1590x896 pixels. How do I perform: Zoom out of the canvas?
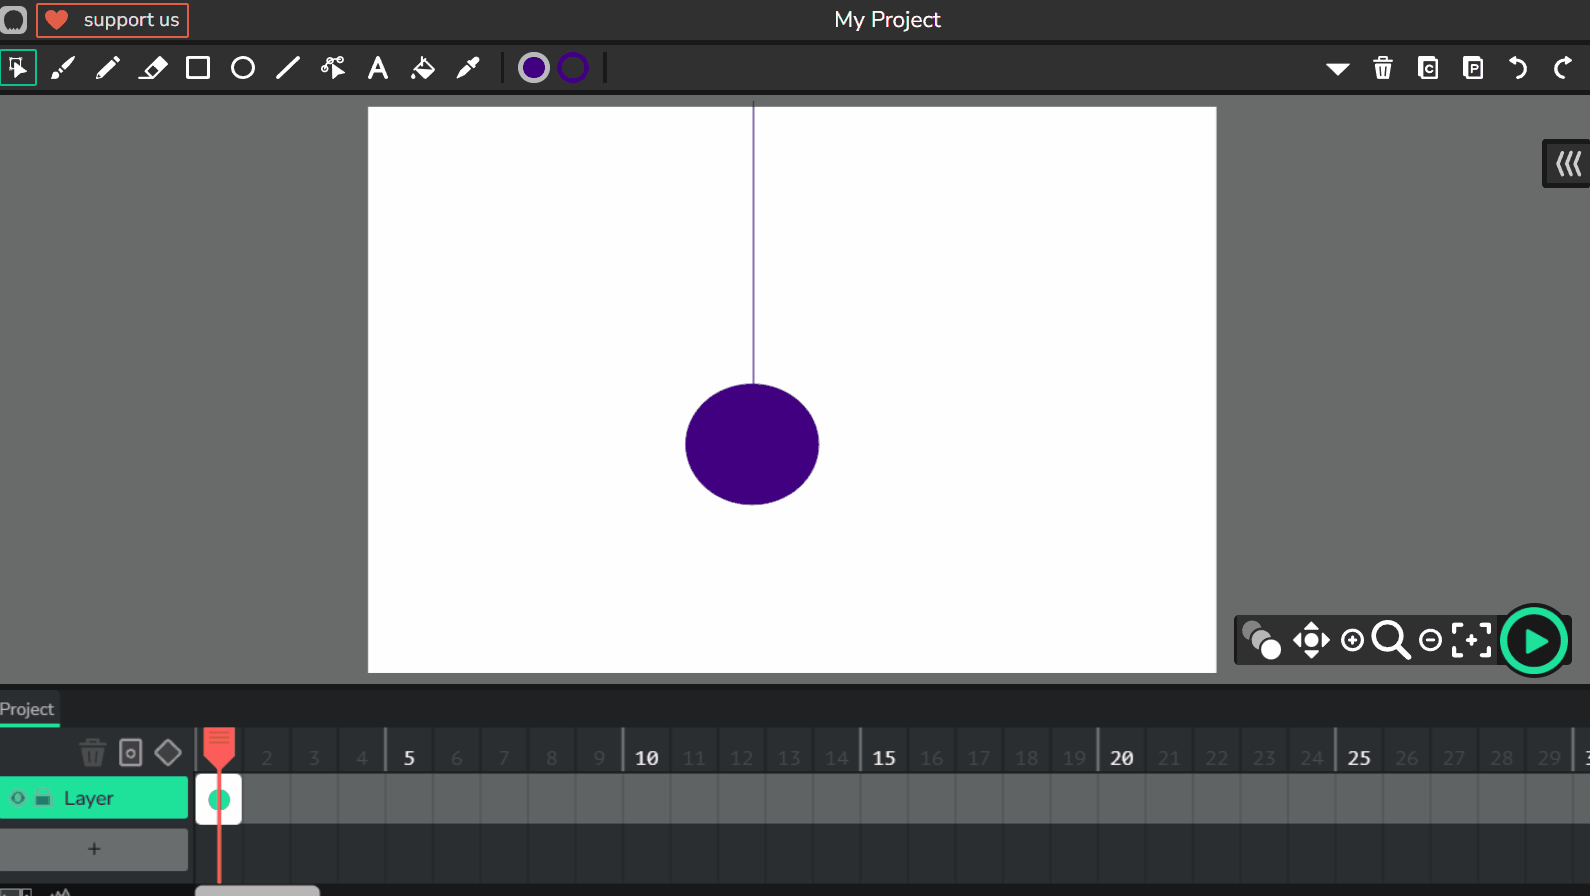pyautogui.click(x=1431, y=640)
